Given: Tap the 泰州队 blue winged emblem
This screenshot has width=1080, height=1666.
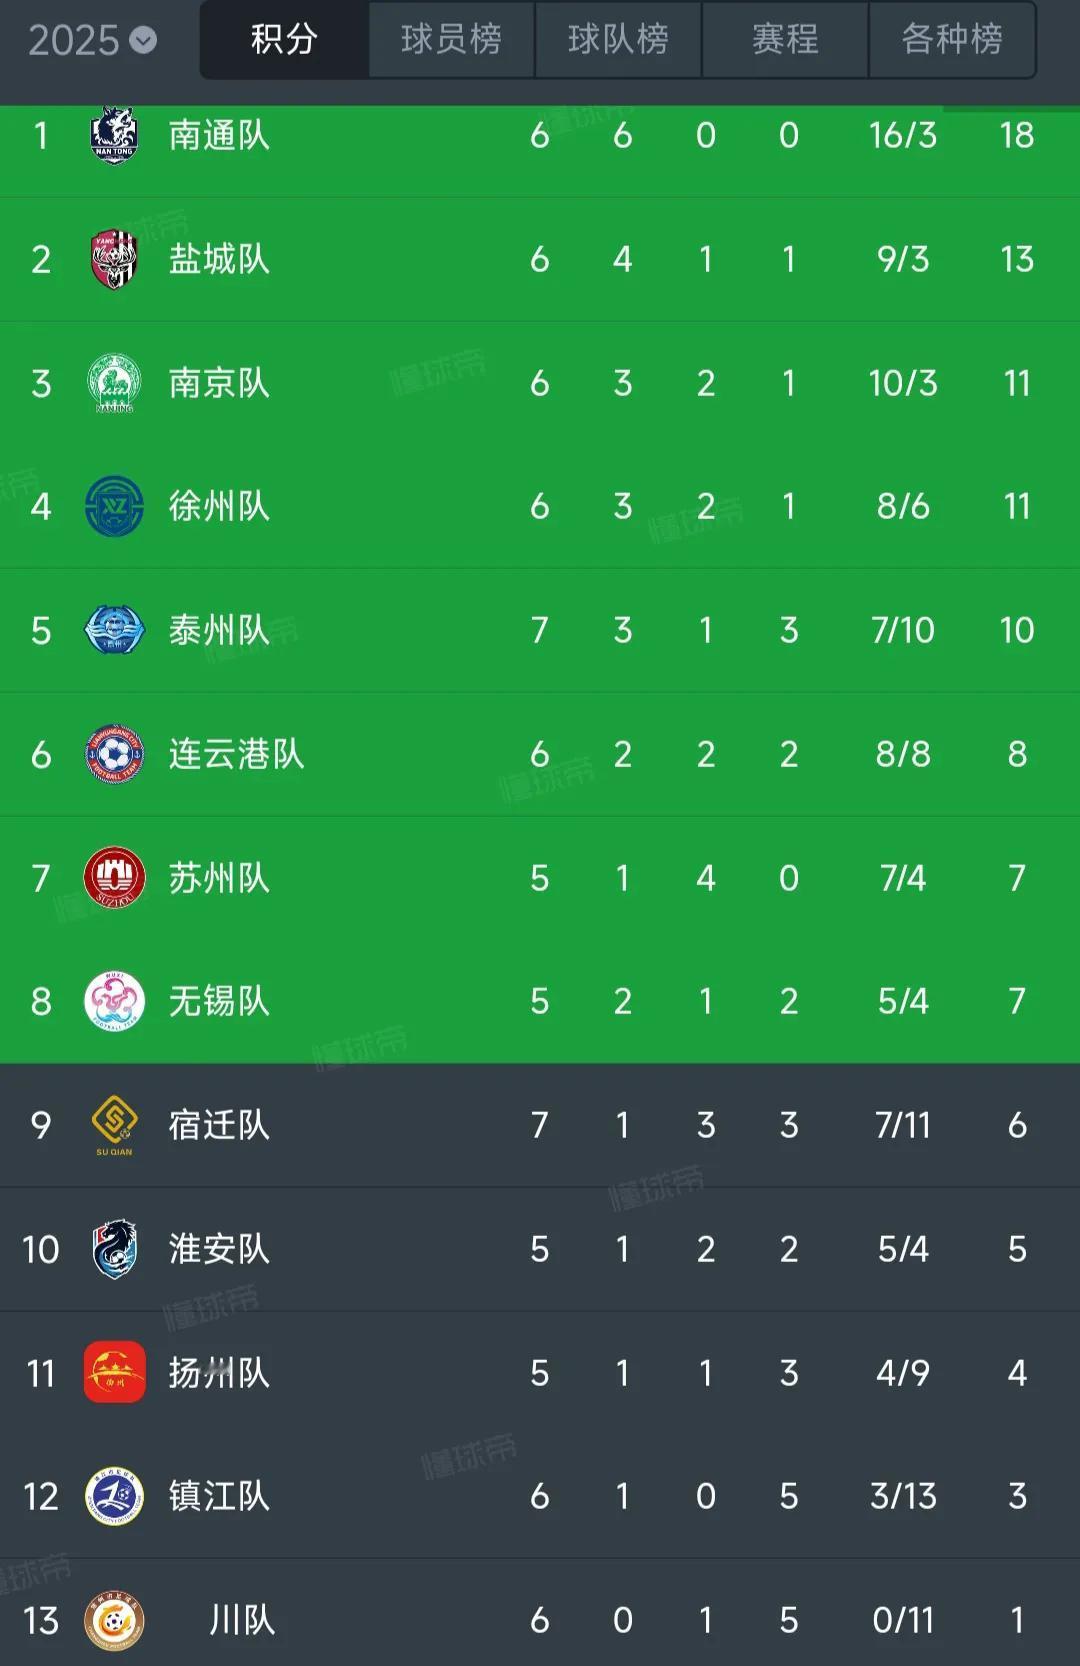Looking at the screenshot, I should tap(114, 630).
